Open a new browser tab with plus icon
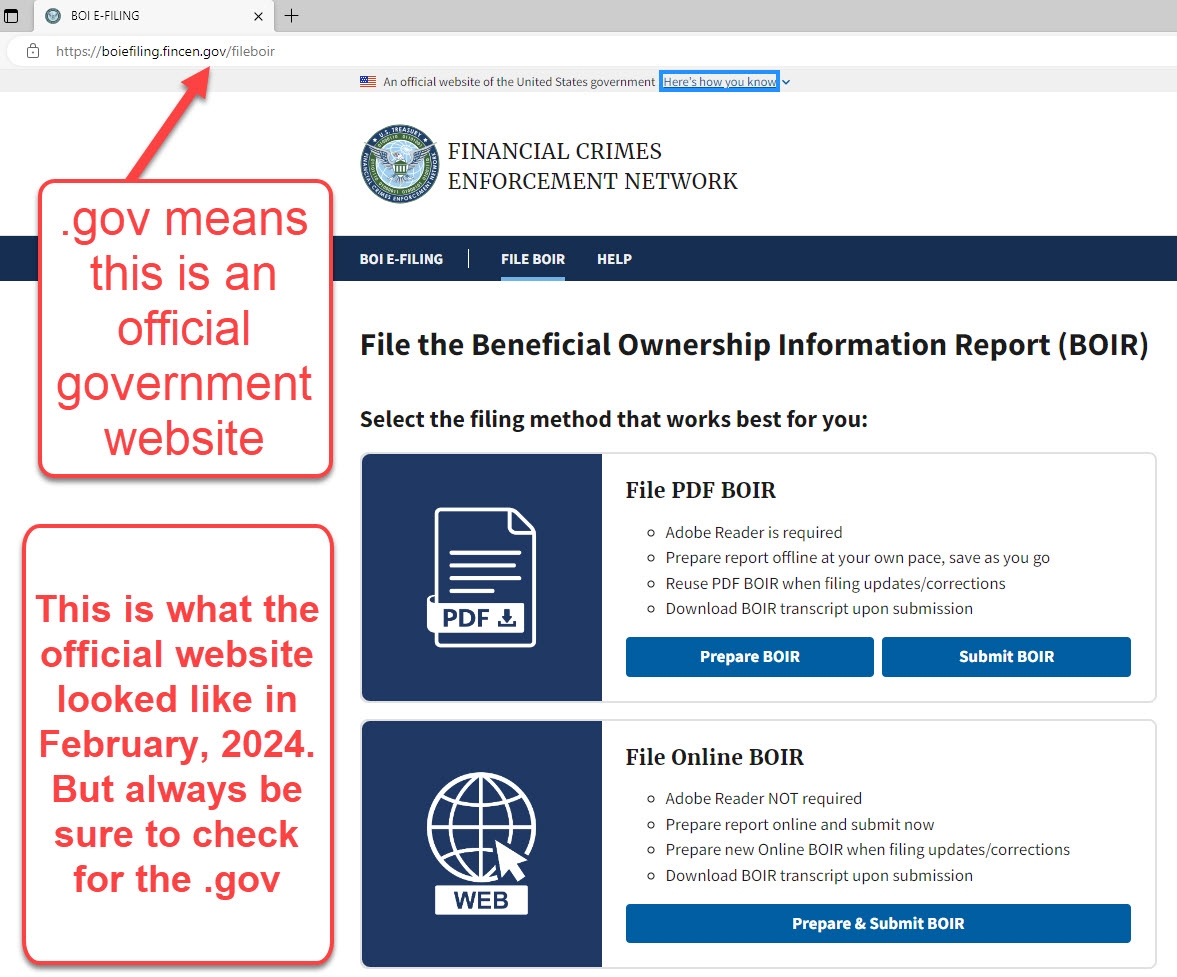Screen dimensions: 1177x977 pyautogui.click(x=291, y=16)
